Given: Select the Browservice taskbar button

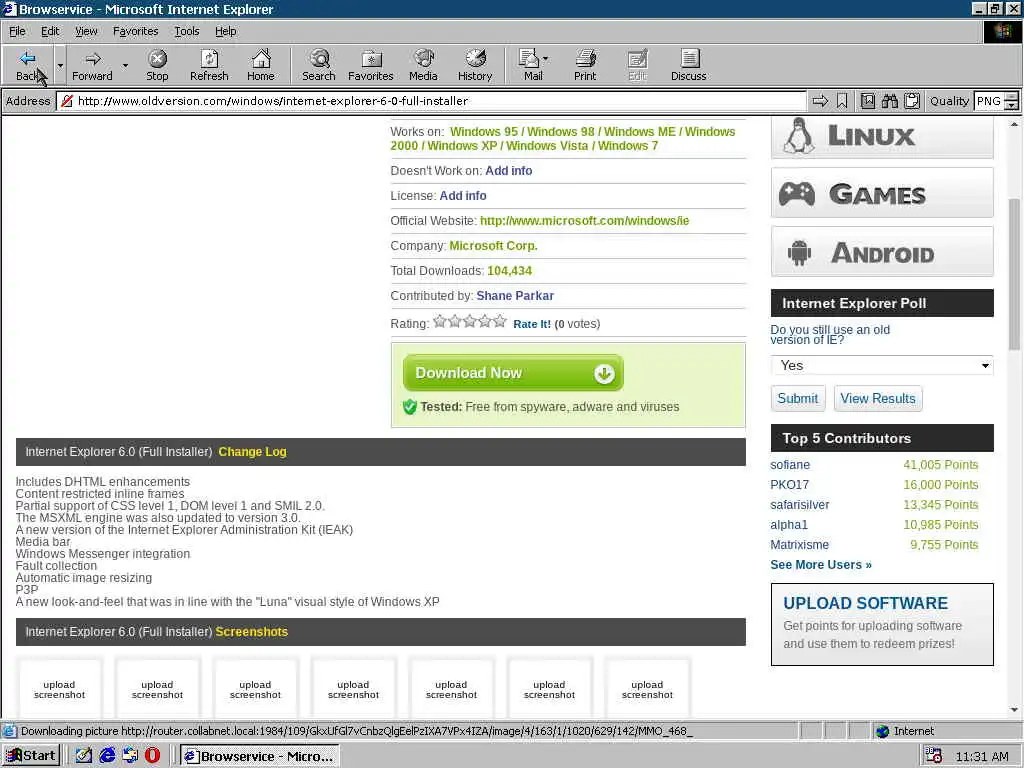Looking at the screenshot, I should tap(260, 756).
